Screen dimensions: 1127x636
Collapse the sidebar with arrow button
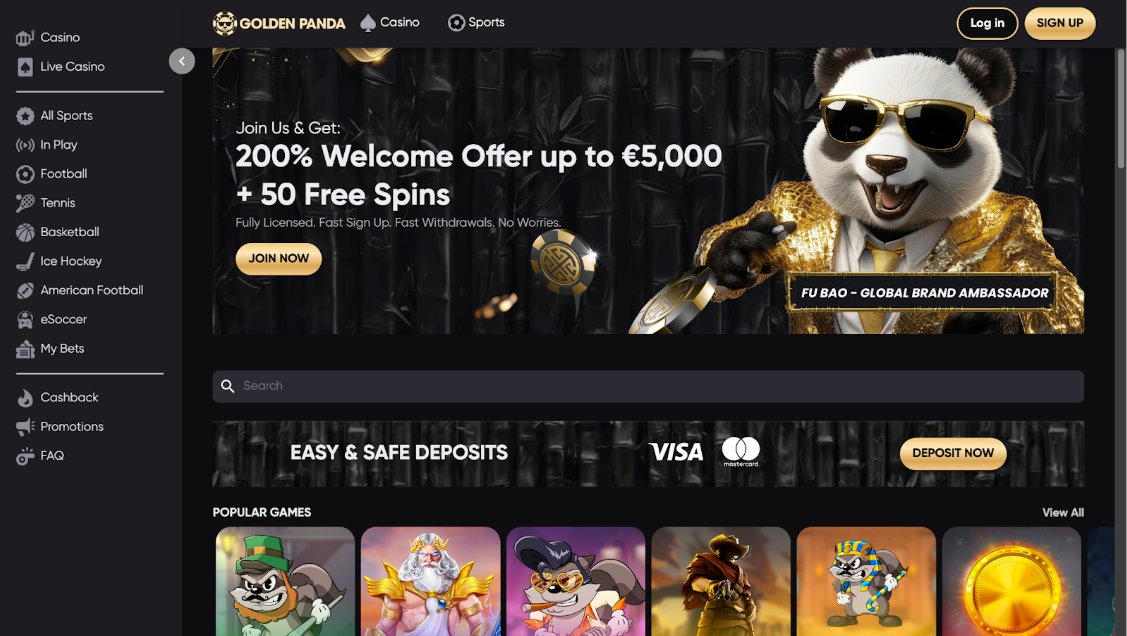(182, 61)
